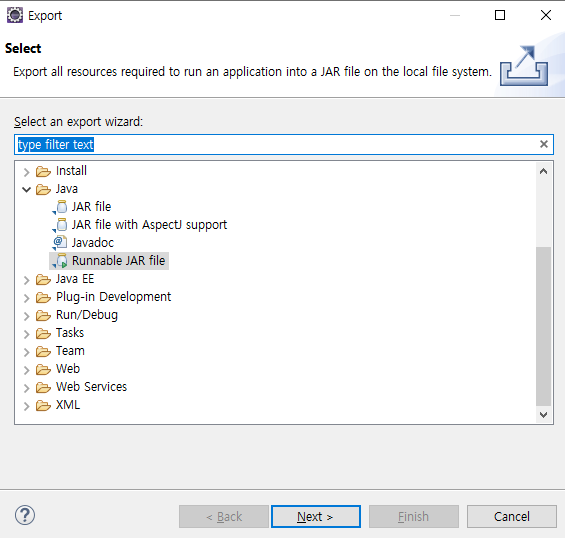Image resolution: width=565 pixels, height=538 pixels.
Task: Click the vertical scrollbar thumb
Action: point(543,326)
